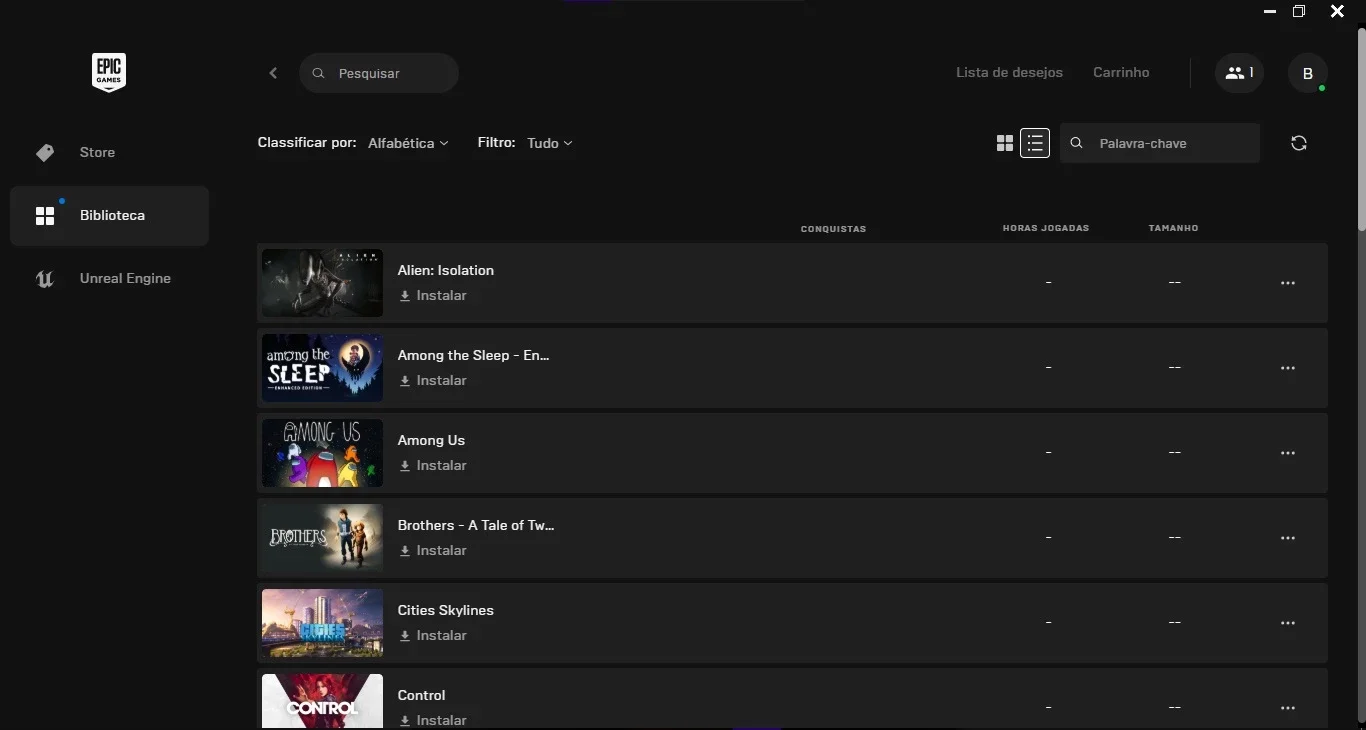This screenshot has width=1366, height=730.
Task: Click the Store tag icon in sidebar
Action: (45, 153)
